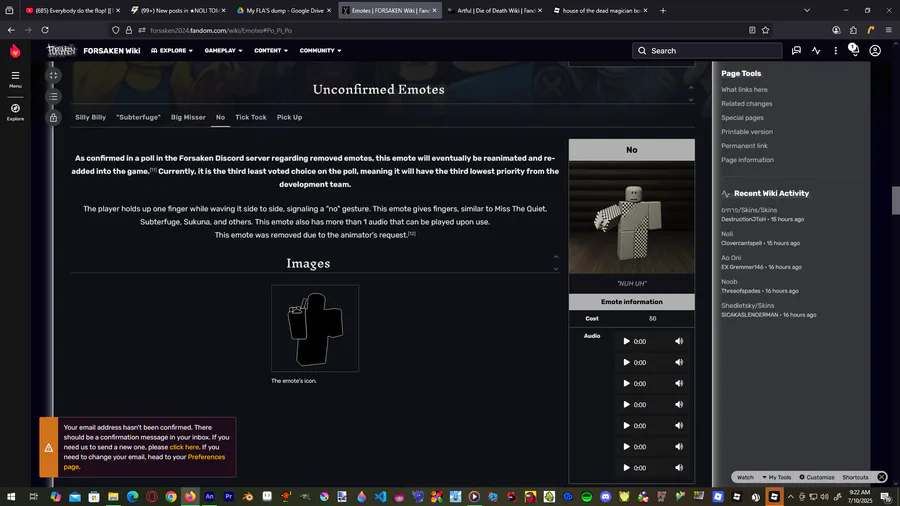Jump down with Images section arrow
The width and height of the screenshot is (900, 506).
pyautogui.click(x=556, y=269)
